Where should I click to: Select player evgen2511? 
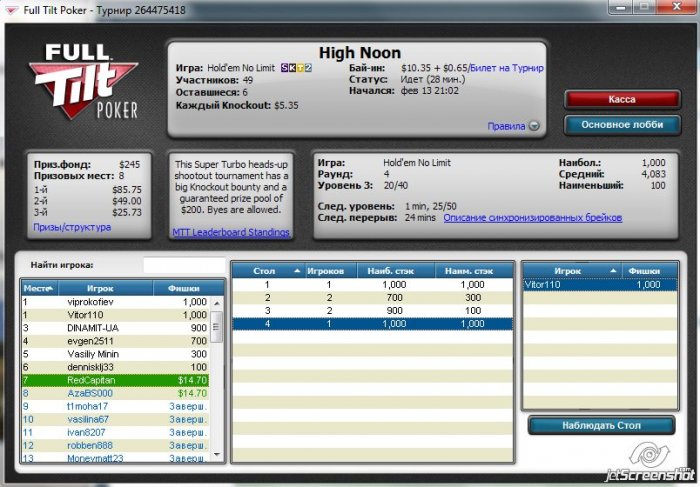coord(115,341)
